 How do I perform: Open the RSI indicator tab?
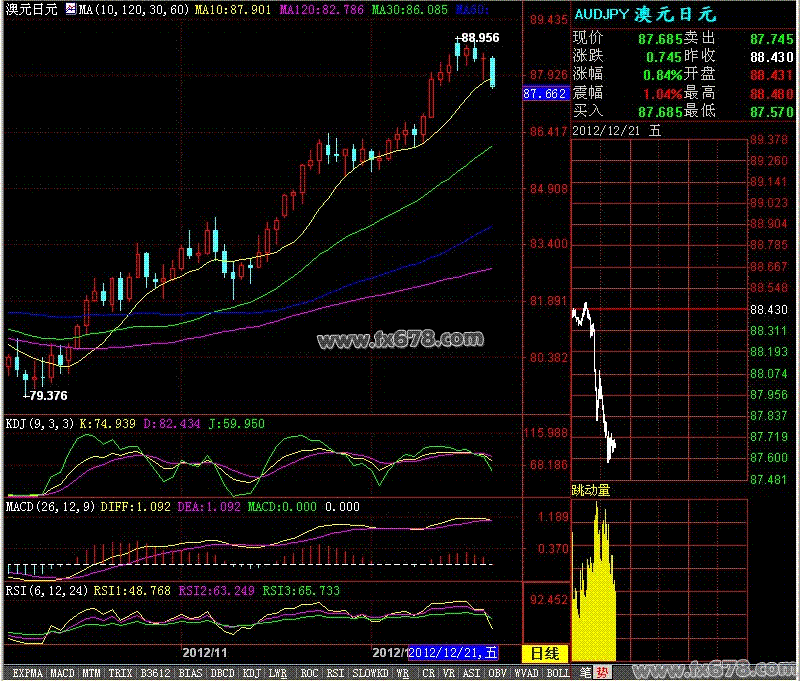tap(335, 673)
